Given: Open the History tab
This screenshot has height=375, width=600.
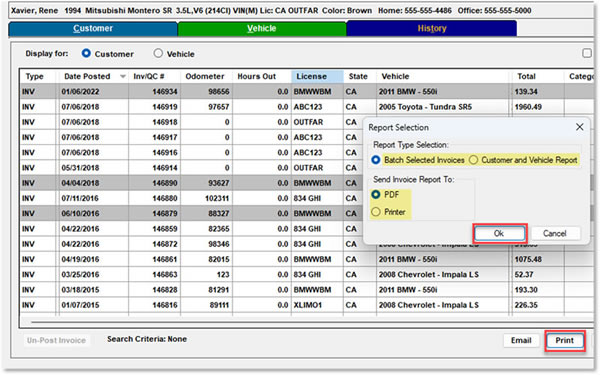Looking at the screenshot, I should pyautogui.click(x=432, y=29).
